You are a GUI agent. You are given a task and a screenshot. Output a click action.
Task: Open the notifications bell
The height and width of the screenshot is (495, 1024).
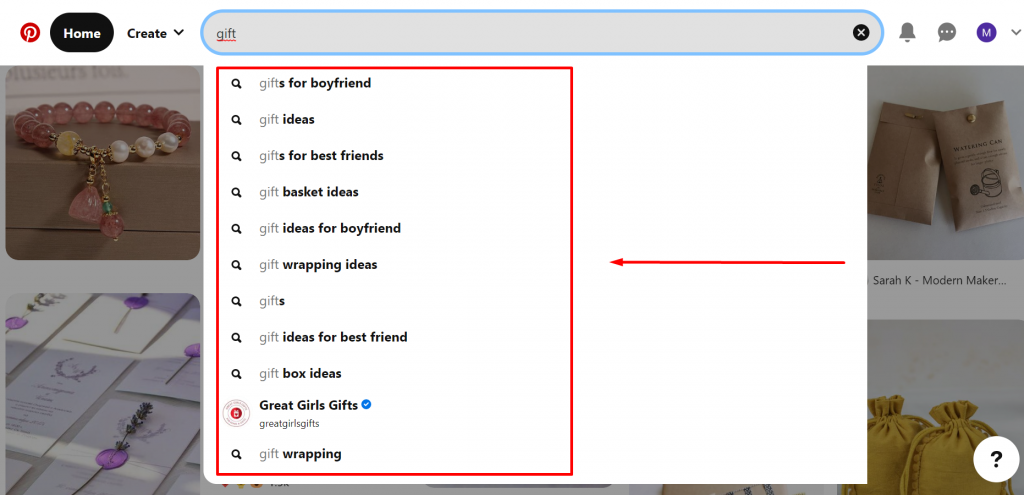point(907,33)
